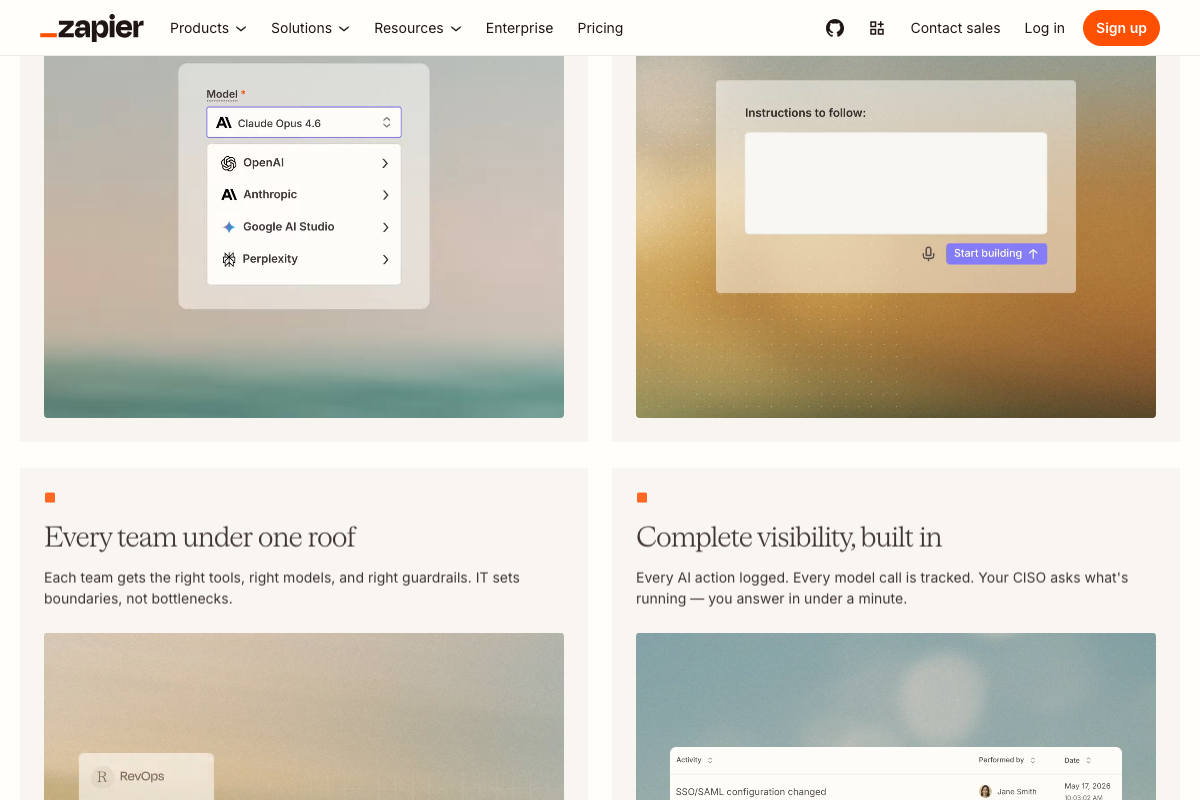Click Contact sales
1200x800 pixels.
955,28
